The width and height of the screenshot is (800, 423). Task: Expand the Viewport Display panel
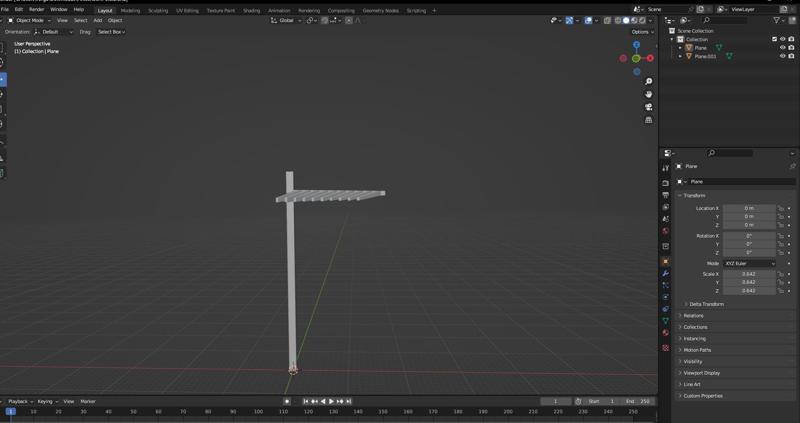(x=701, y=373)
